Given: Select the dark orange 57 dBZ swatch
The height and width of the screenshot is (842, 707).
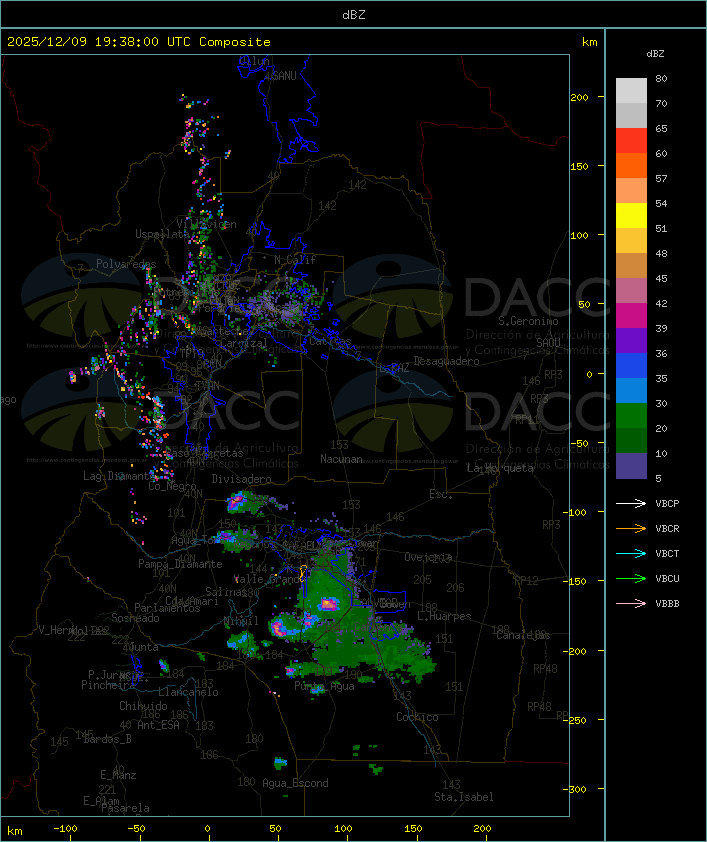Looking at the screenshot, I should (x=631, y=166).
